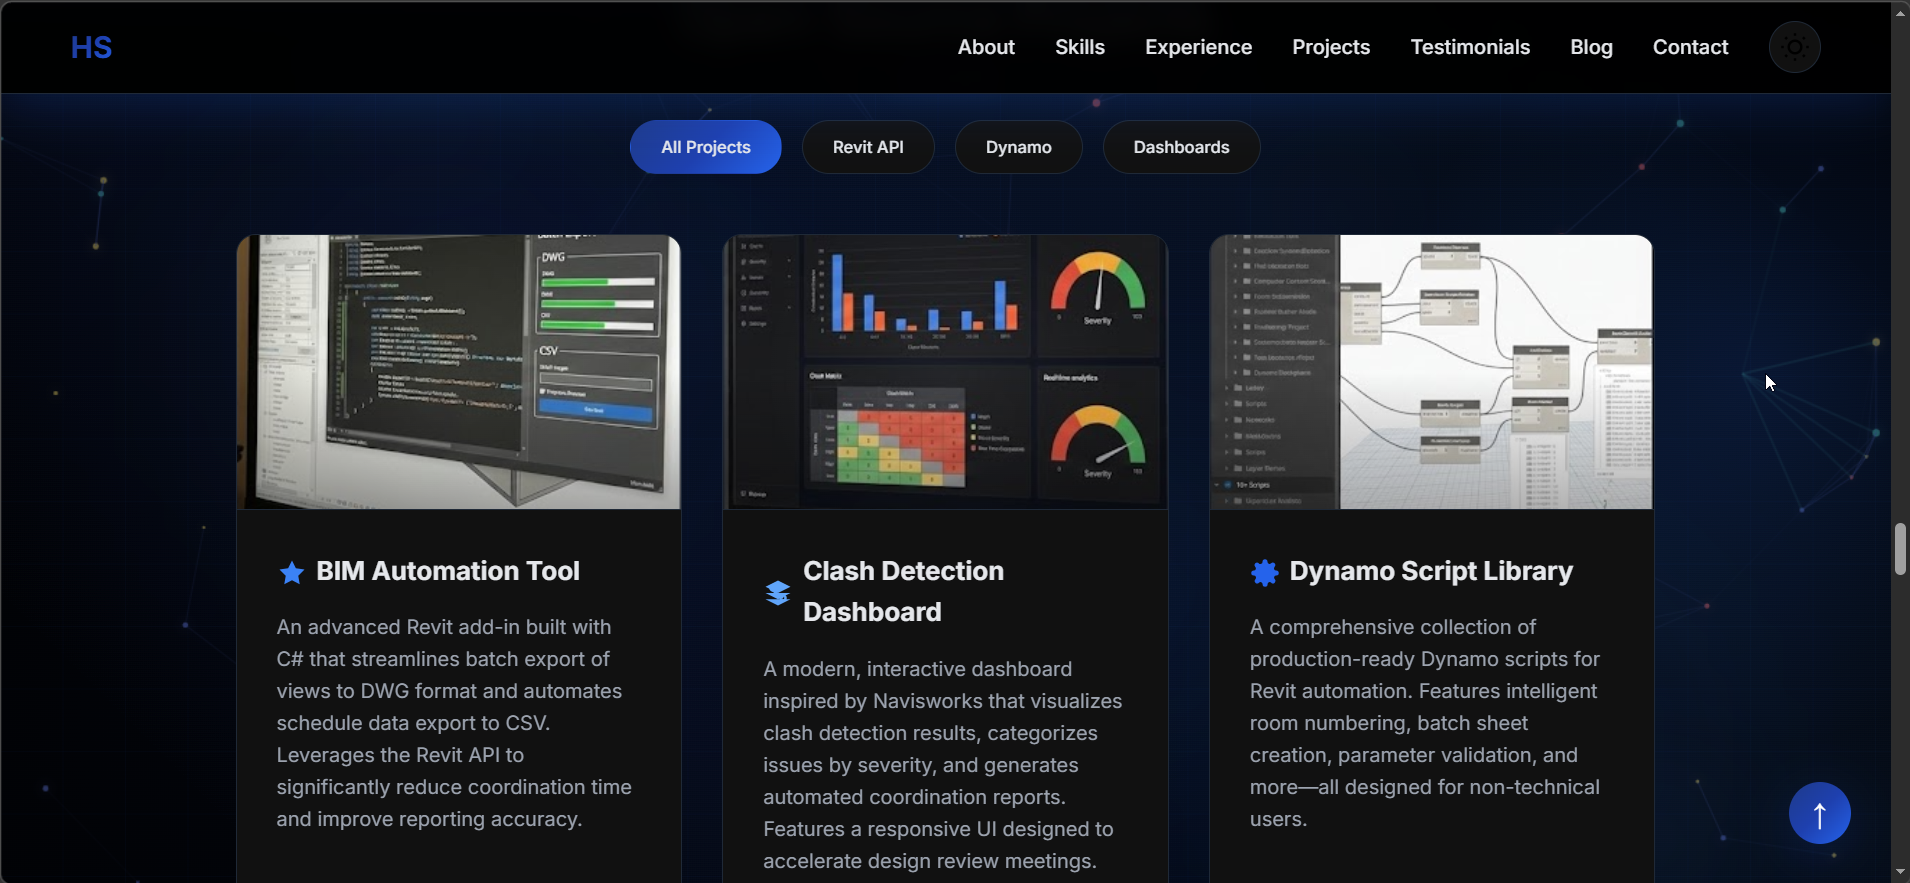
Task: Select the All Projects filter
Action: pyautogui.click(x=705, y=147)
